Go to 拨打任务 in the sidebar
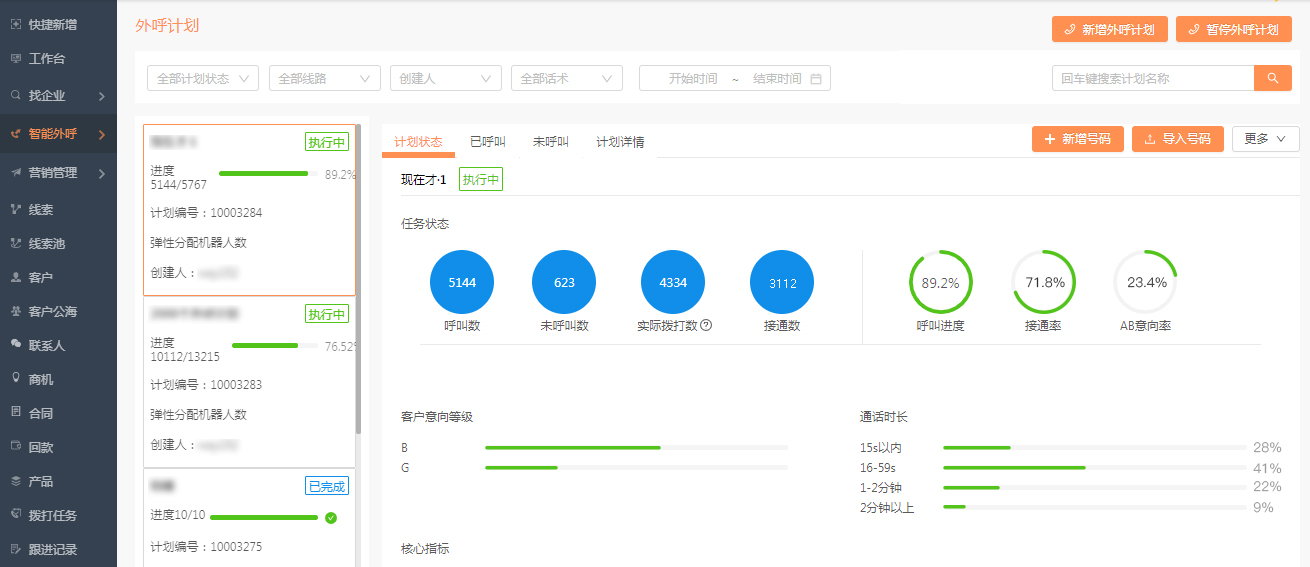Viewport: 1310px width, 567px height. (52, 515)
